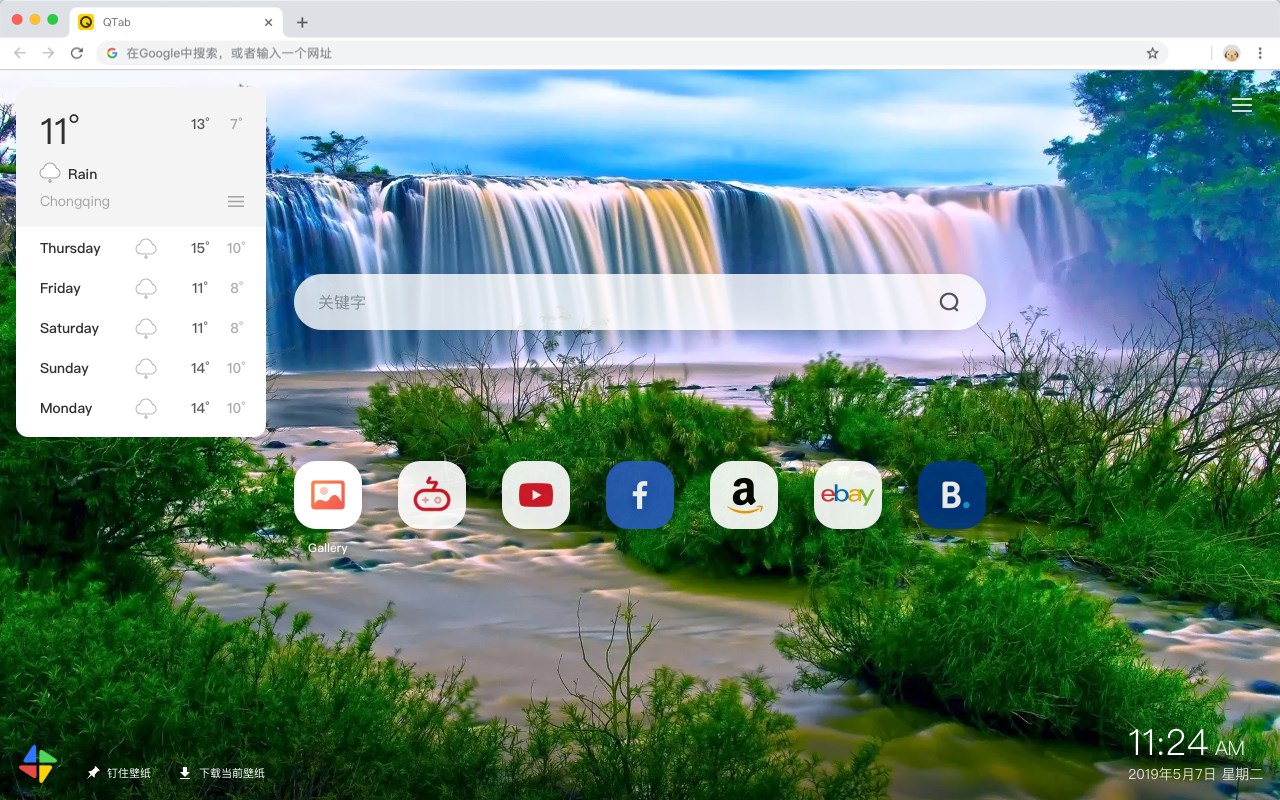The image size is (1280, 800).
Task: Download the current wallpaper
Action: (x=222, y=773)
